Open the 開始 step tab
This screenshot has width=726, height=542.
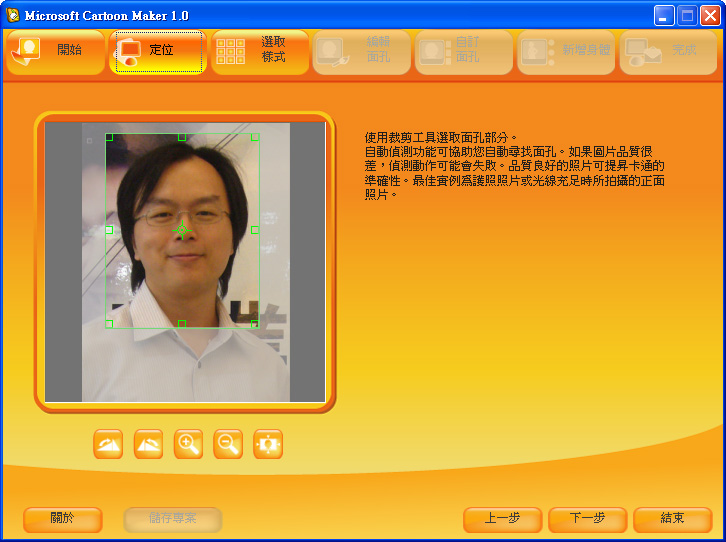pyautogui.click(x=56, y=52)
